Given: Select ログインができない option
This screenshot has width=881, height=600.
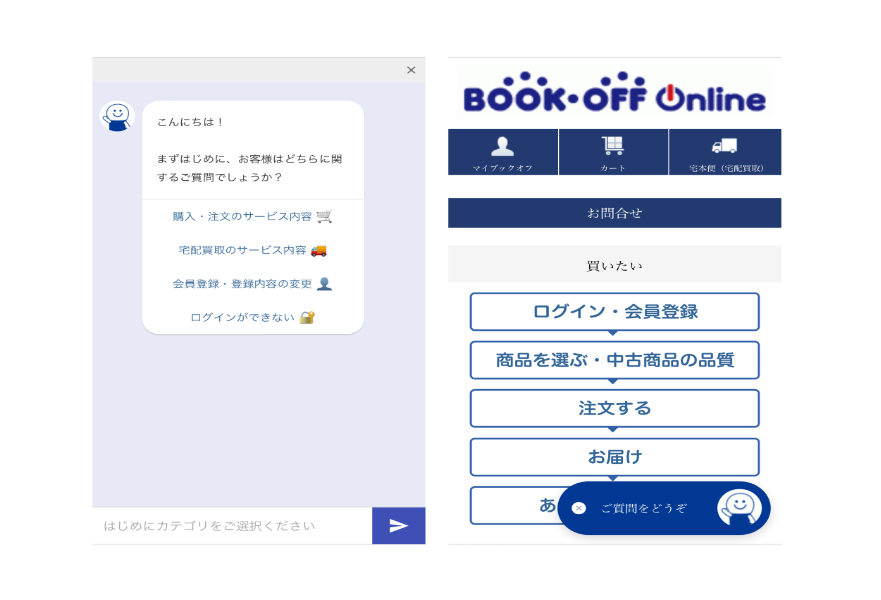Looking at the screenshot, I should coord(252,317).
